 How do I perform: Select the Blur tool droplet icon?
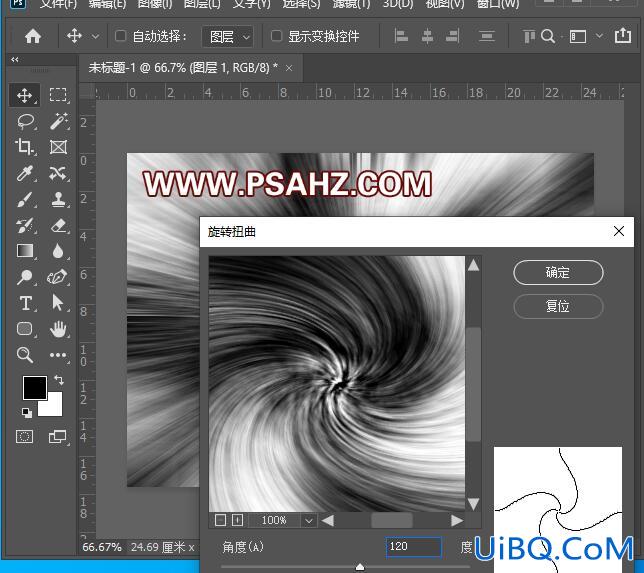[x=58, y=251]
